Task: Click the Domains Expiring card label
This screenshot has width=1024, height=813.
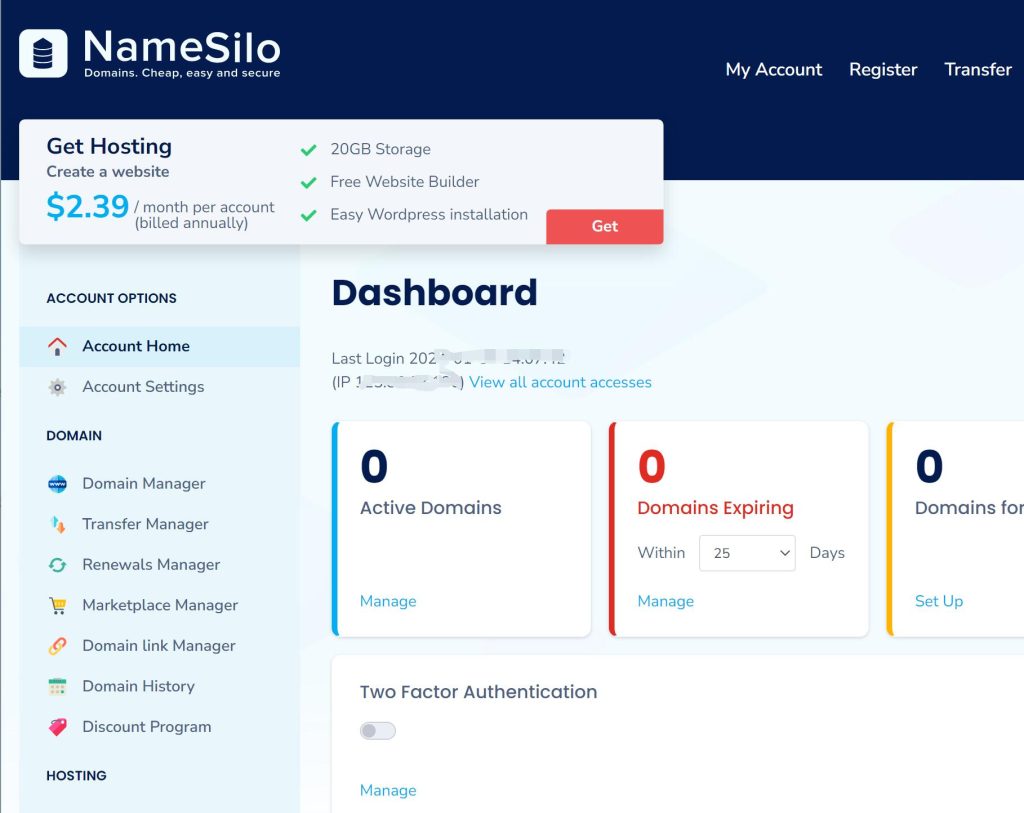Action: click(716, 508)
